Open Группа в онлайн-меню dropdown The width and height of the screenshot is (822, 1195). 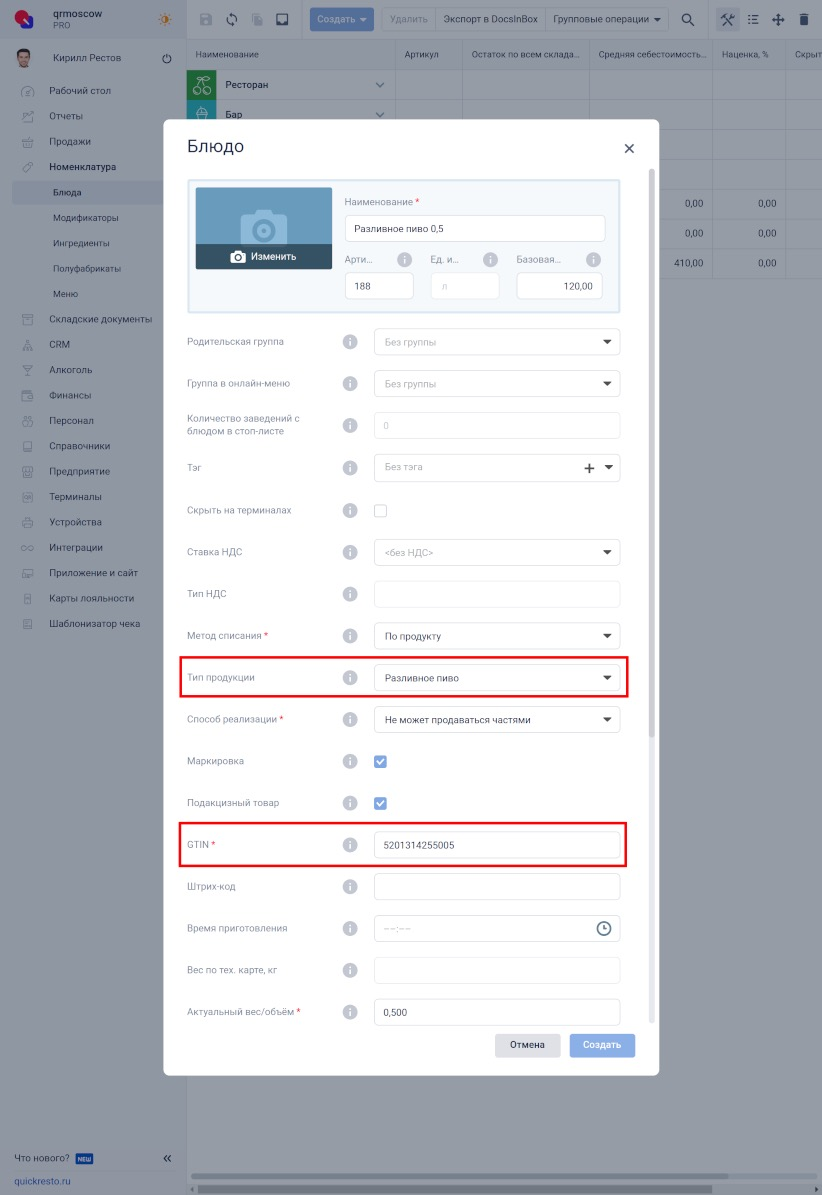point(497,384)
